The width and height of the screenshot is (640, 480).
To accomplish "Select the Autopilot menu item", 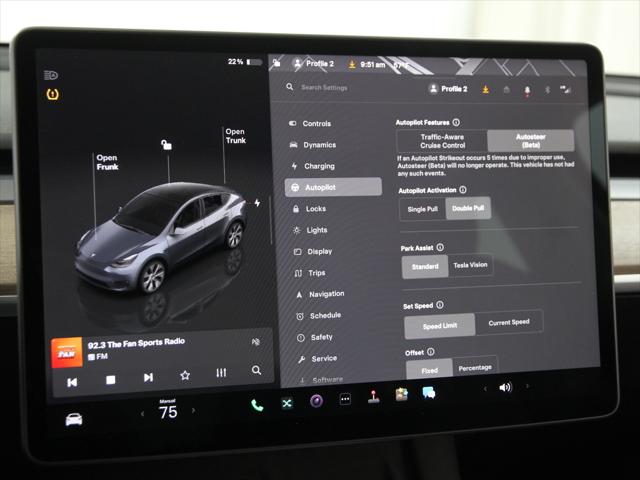I will (333, 187).
